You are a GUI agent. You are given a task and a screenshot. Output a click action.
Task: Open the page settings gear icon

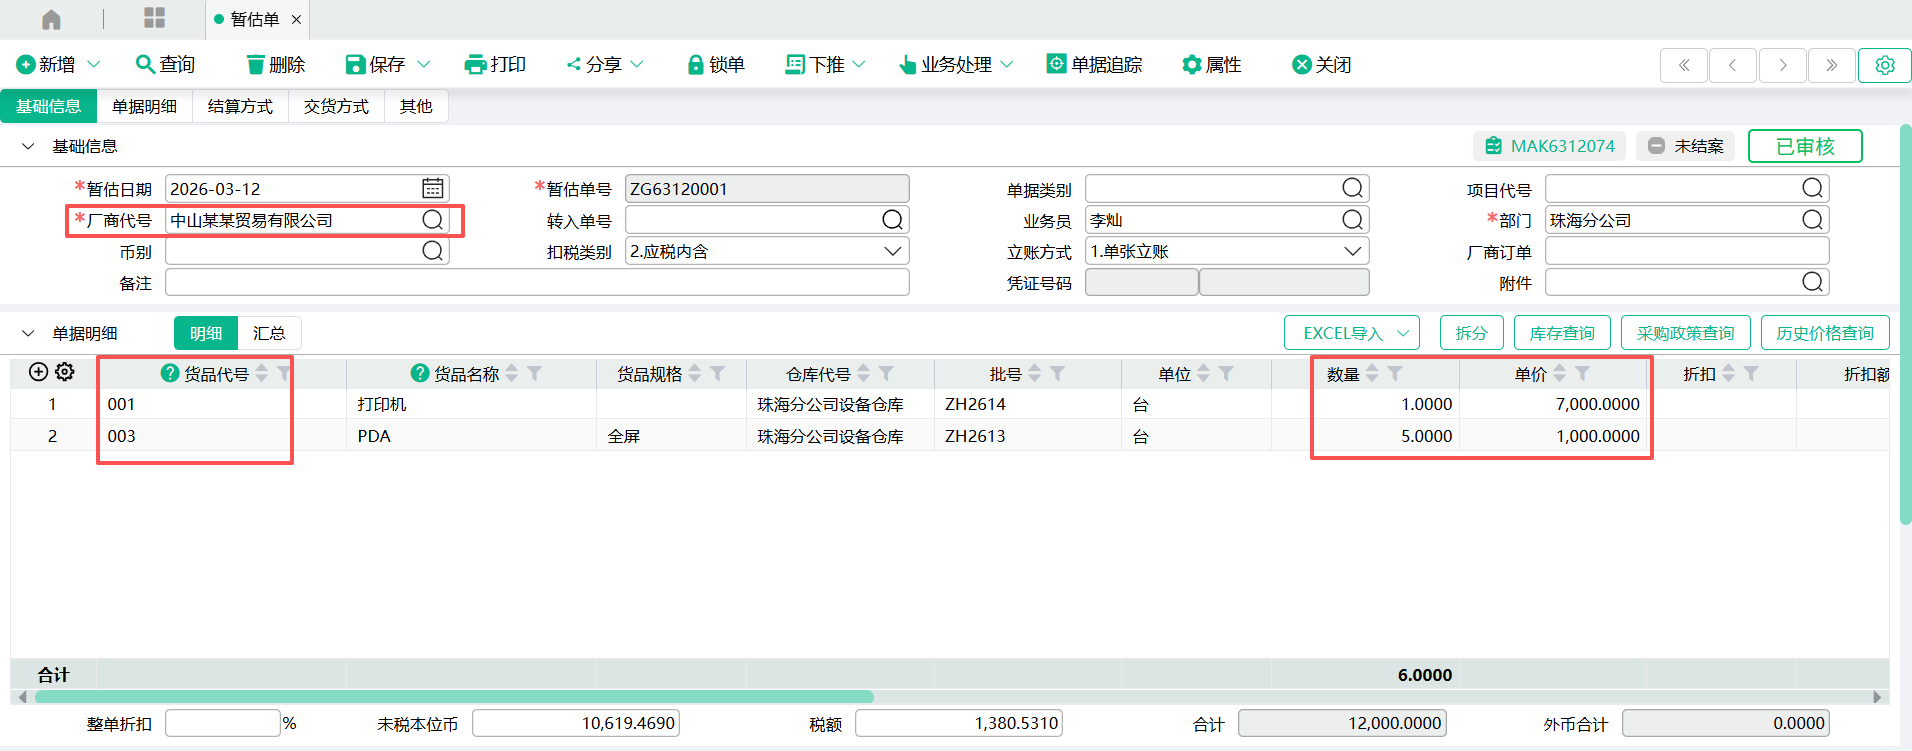coord(1884,65)
